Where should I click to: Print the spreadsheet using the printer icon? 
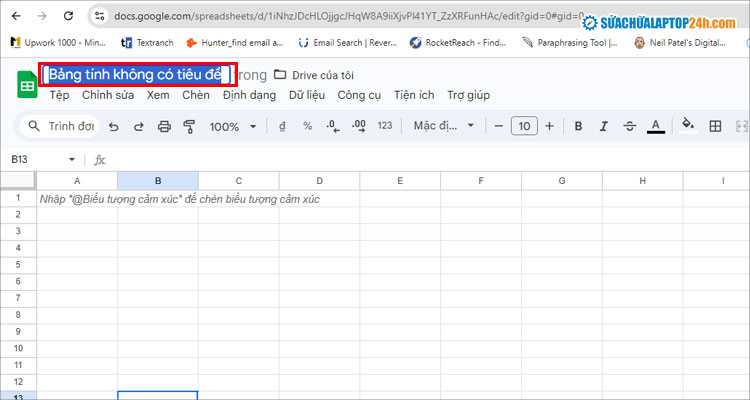(x=164, y=126)
